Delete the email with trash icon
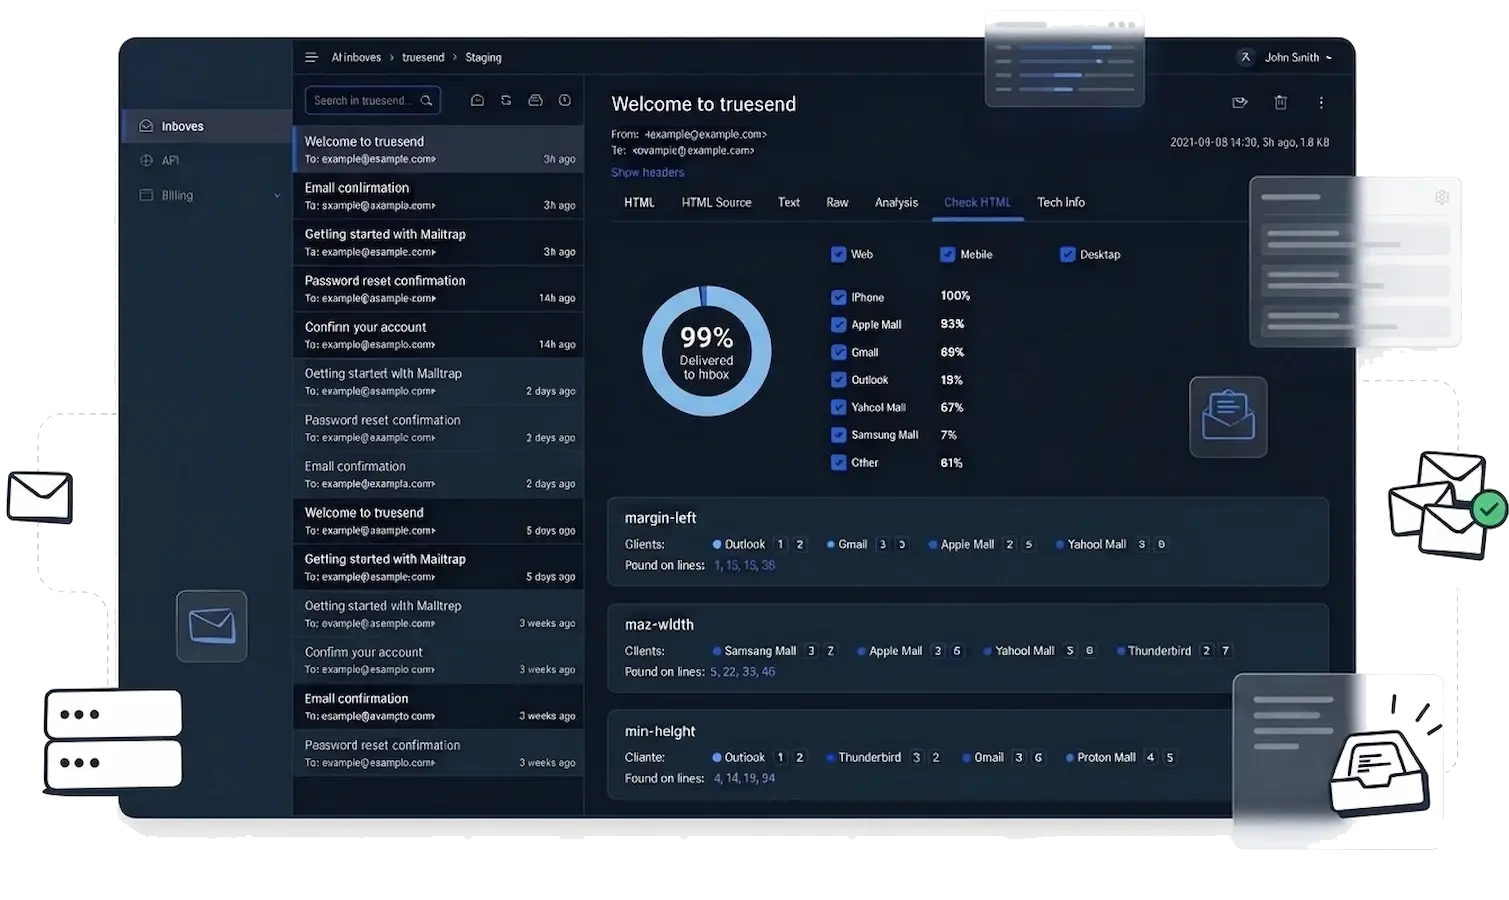Image resolution: width=1509 pixels, height=900 pixels. tap(1280, 102)
